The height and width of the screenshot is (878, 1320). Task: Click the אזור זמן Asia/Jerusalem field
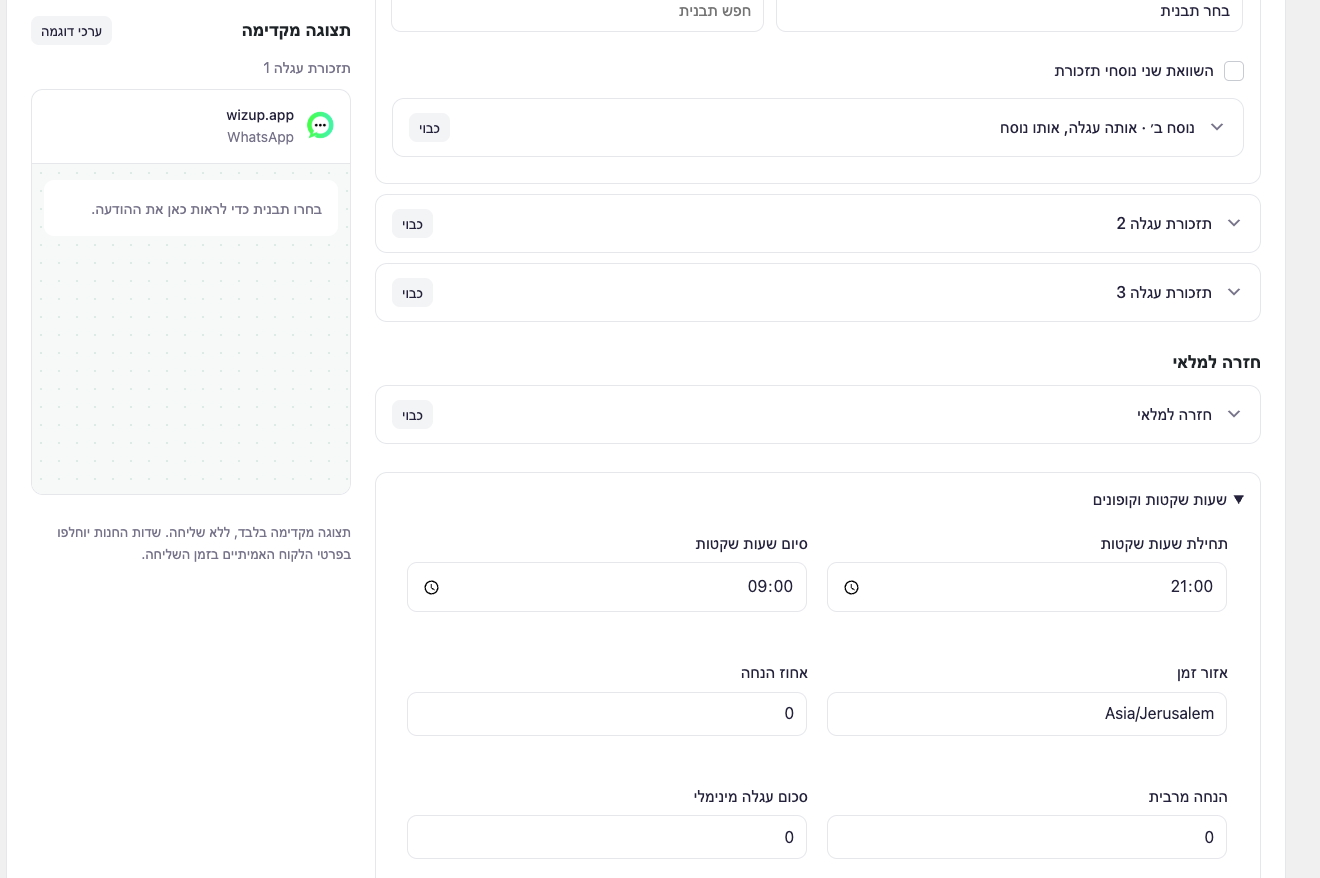pyautogui.click(x=1027, y=714)
